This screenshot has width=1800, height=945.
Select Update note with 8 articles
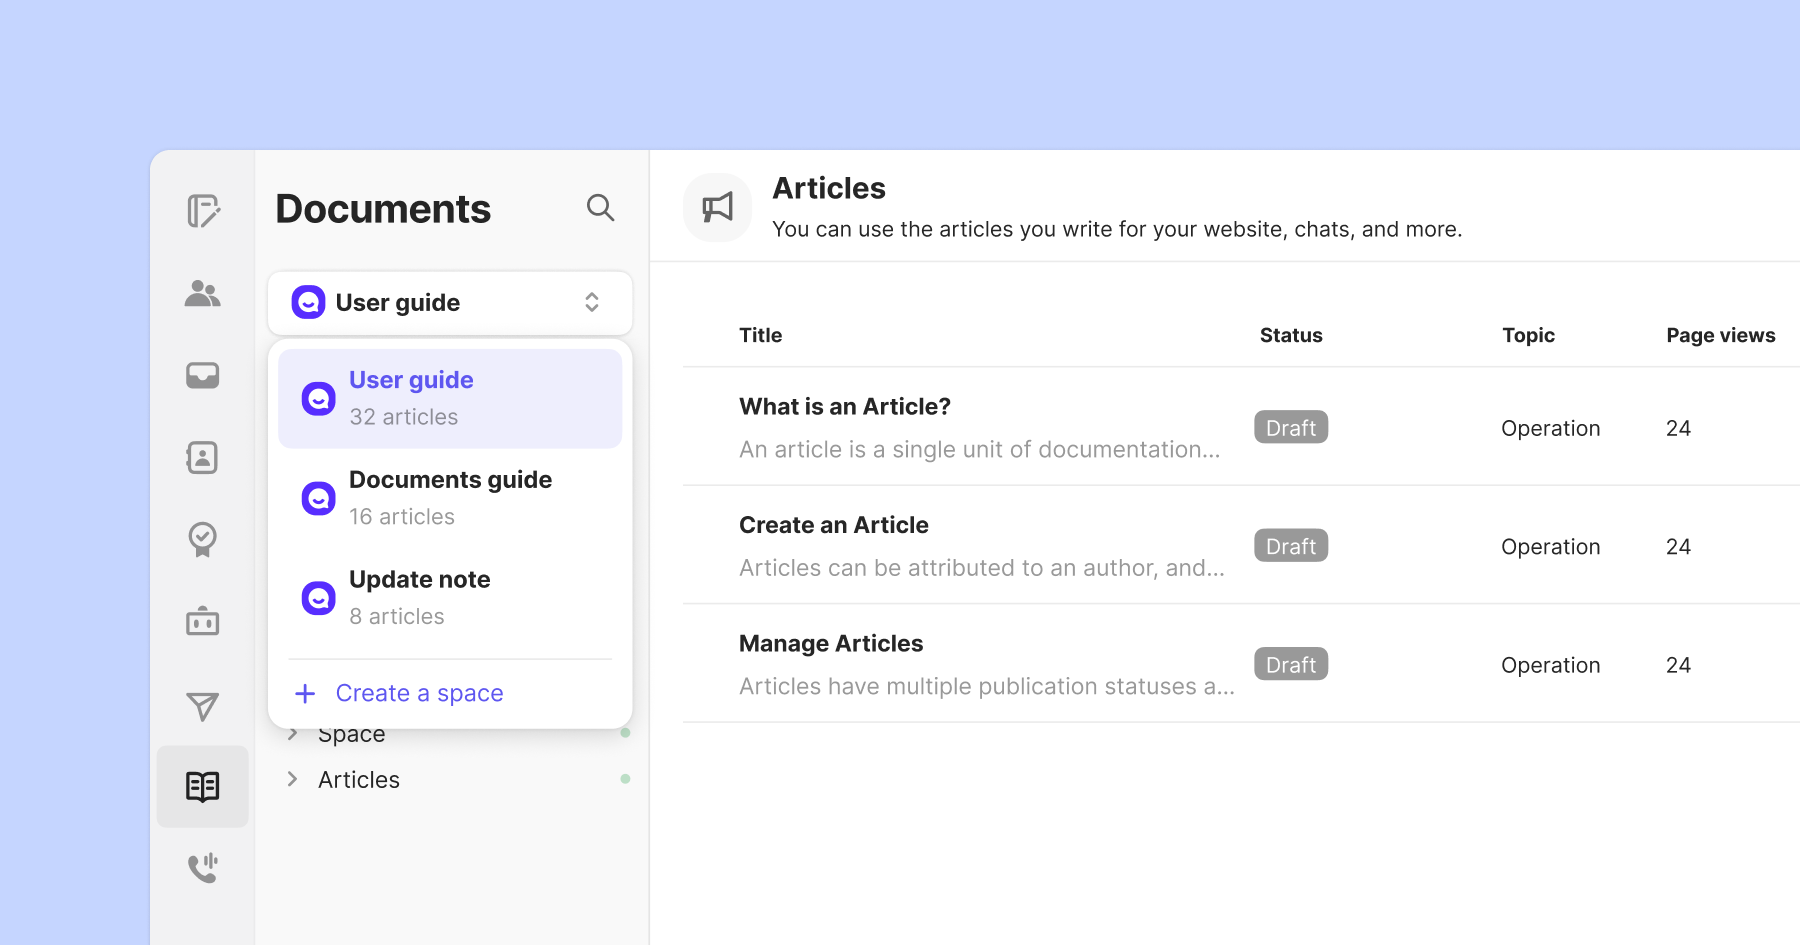click(x=450, y=598)
